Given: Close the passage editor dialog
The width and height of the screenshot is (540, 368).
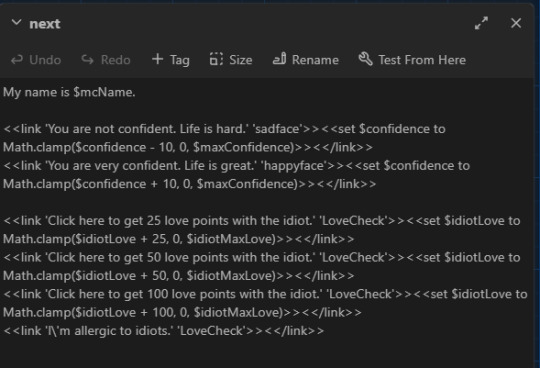Looking at the screenshot, I should point(516,23).
